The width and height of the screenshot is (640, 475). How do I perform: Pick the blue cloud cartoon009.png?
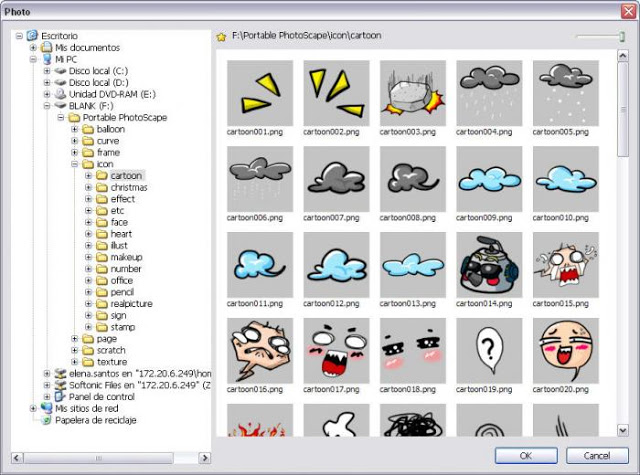489,179
